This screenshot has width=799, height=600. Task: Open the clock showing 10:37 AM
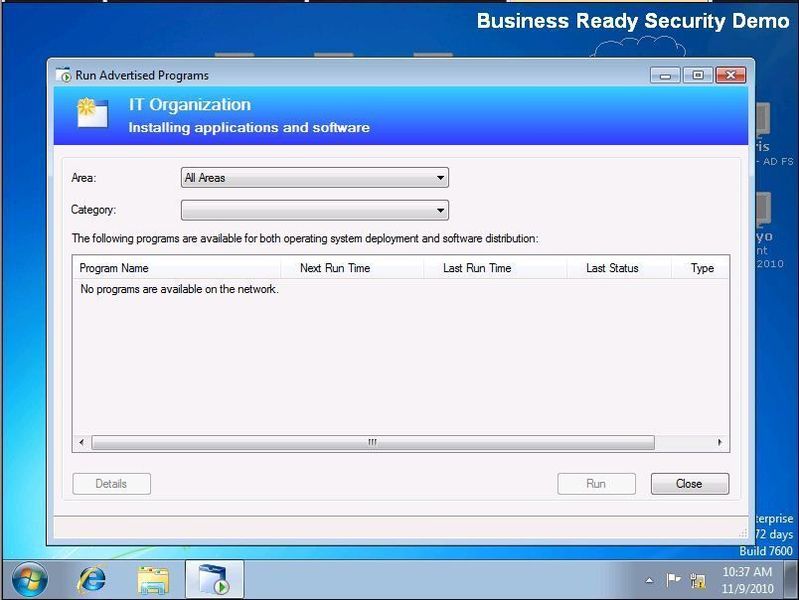(x=747, y=580)
